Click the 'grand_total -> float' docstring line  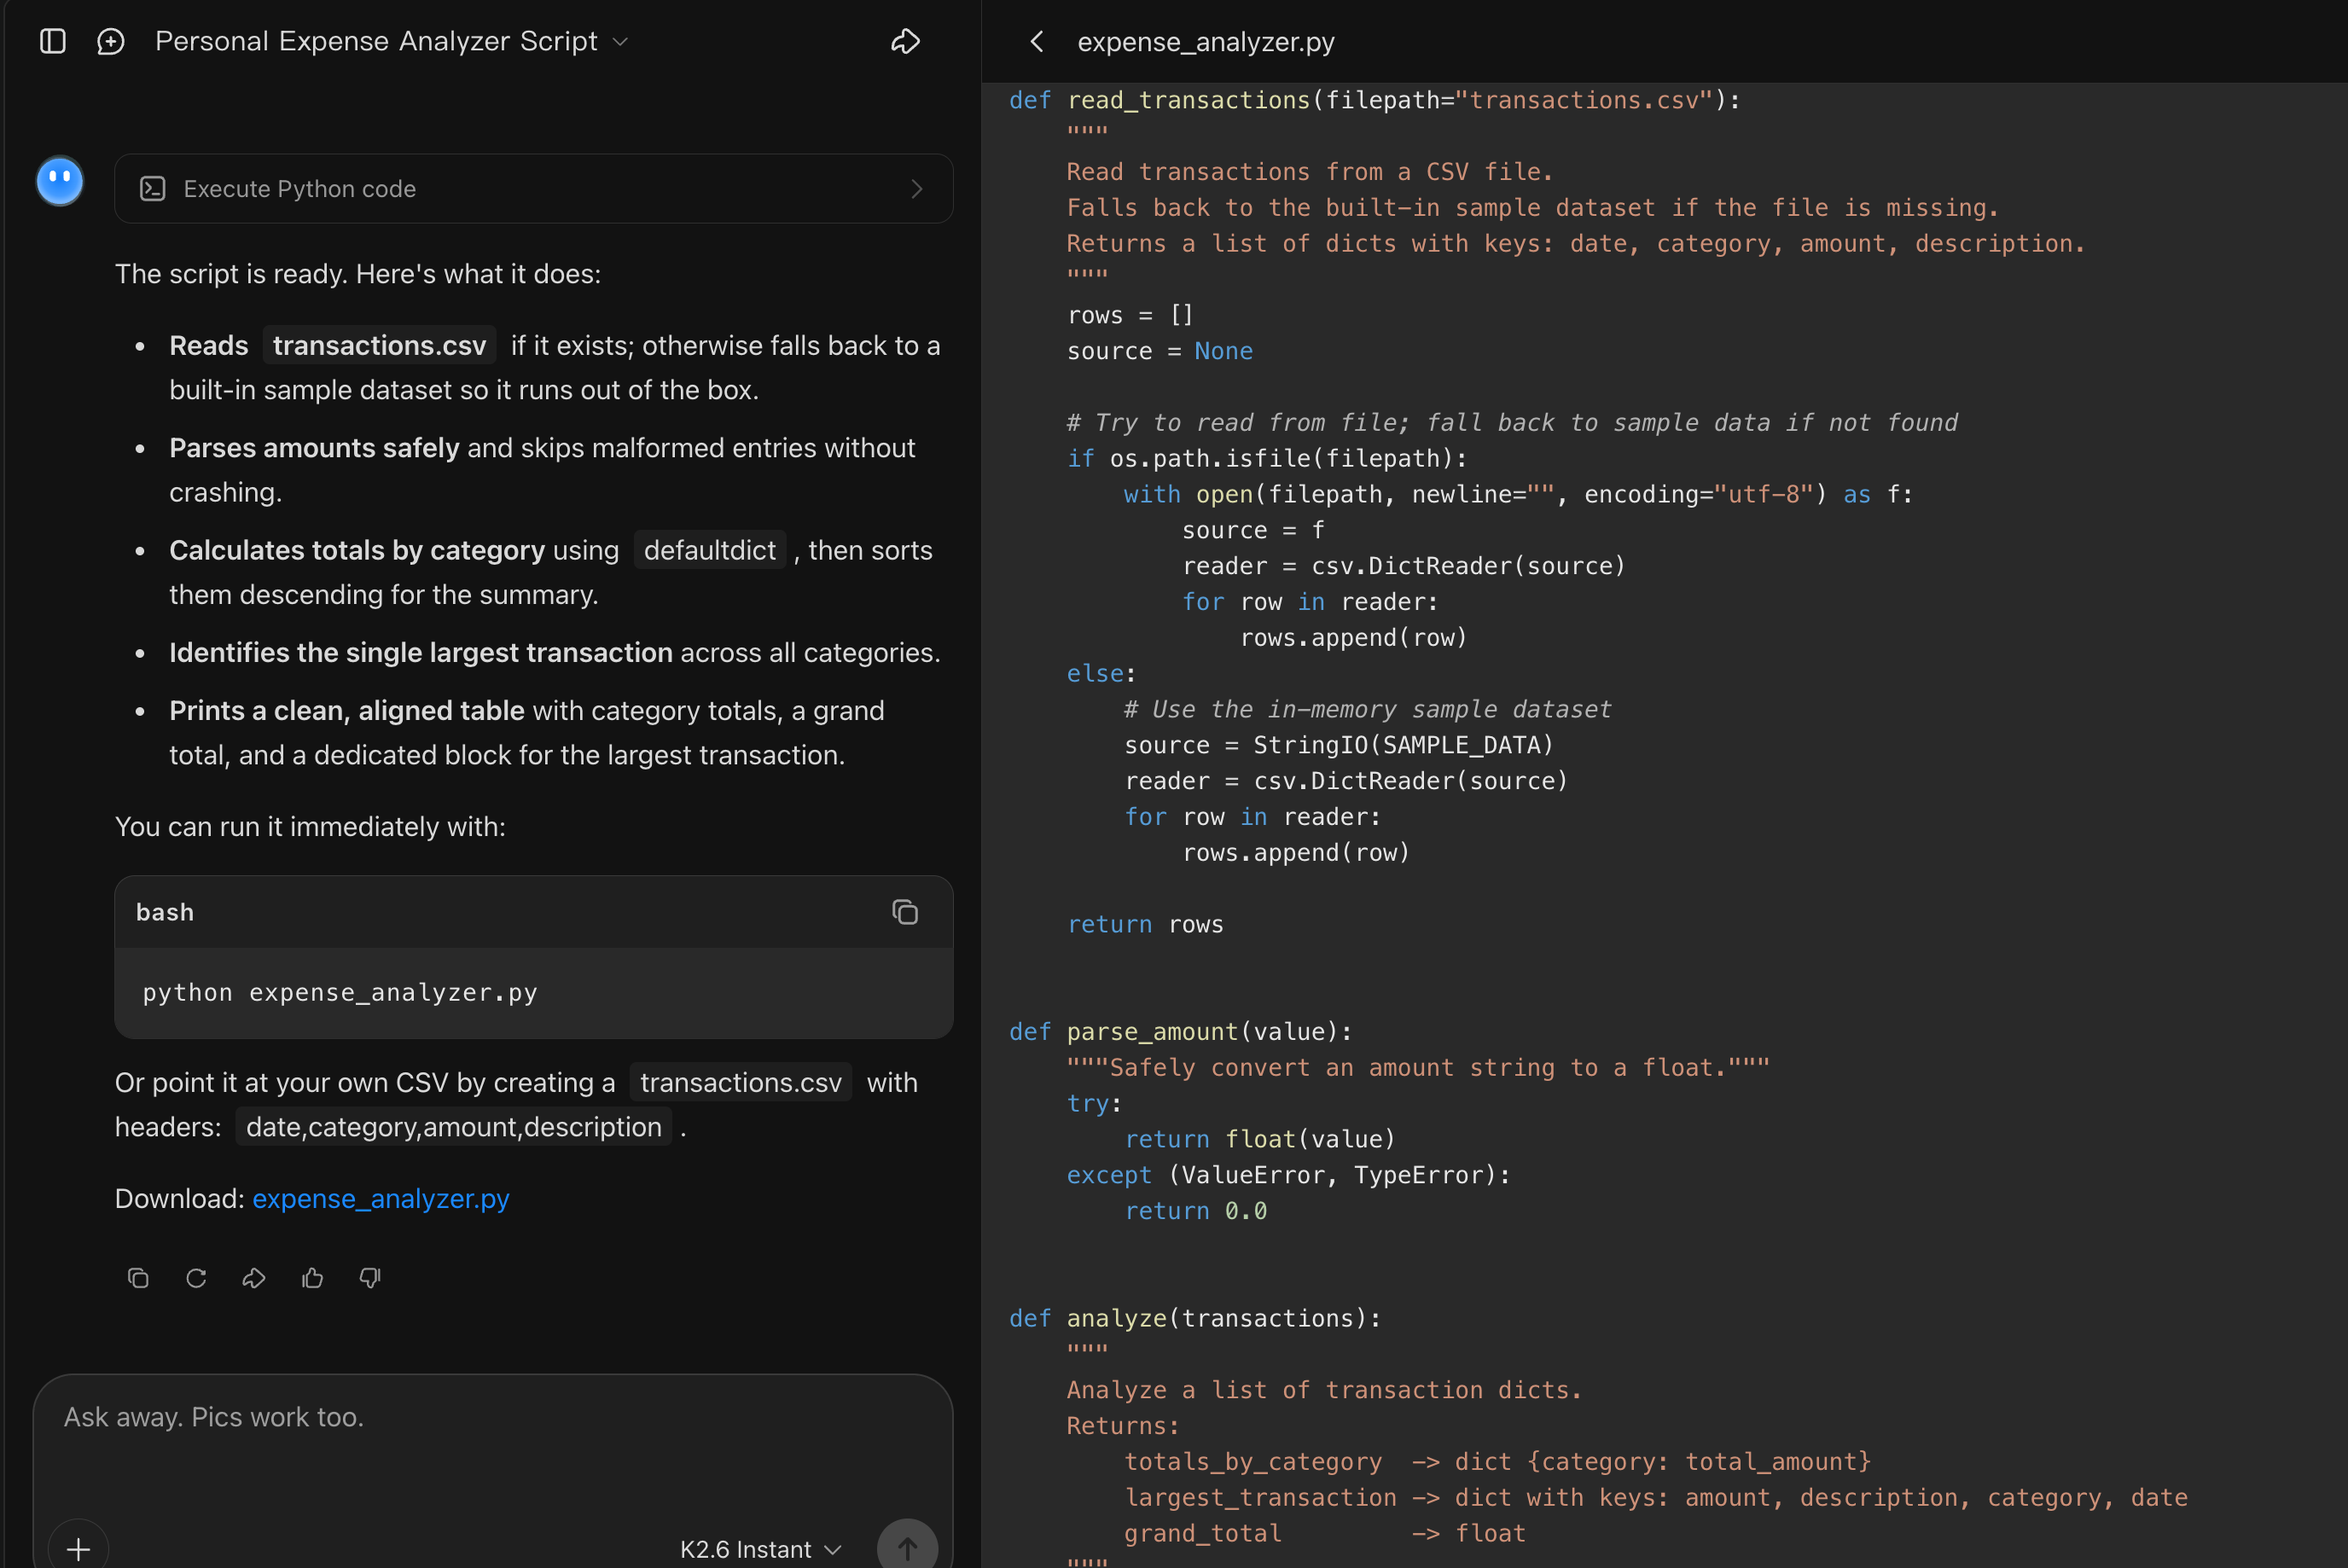coord(1325,1533)
